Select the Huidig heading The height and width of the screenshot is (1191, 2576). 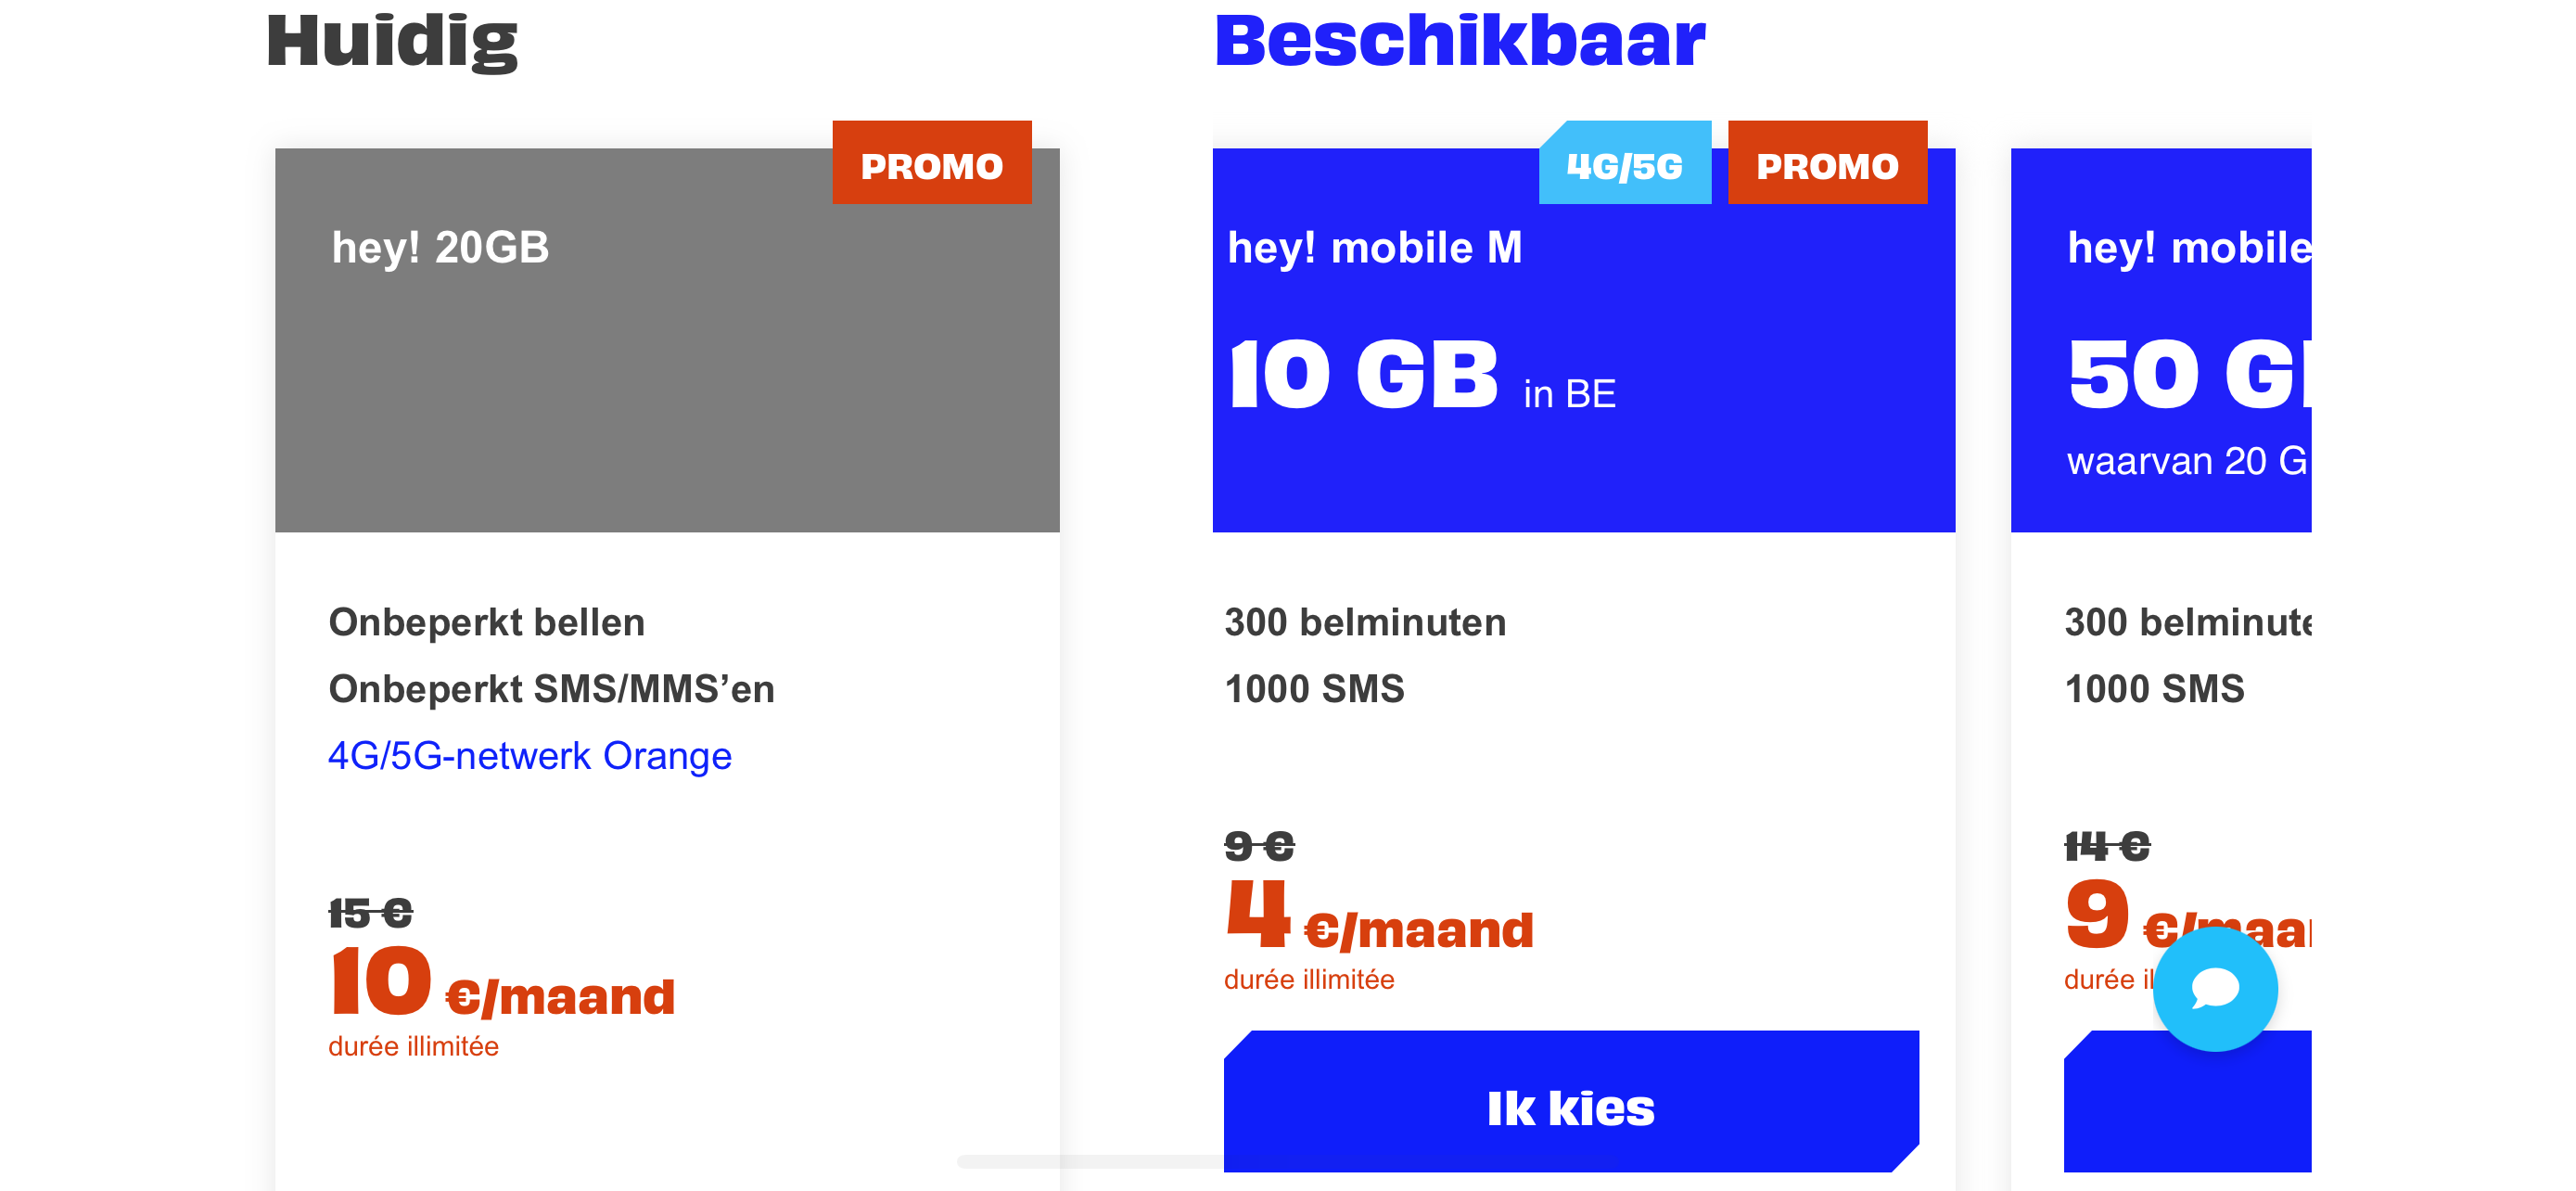click(391, 42)
